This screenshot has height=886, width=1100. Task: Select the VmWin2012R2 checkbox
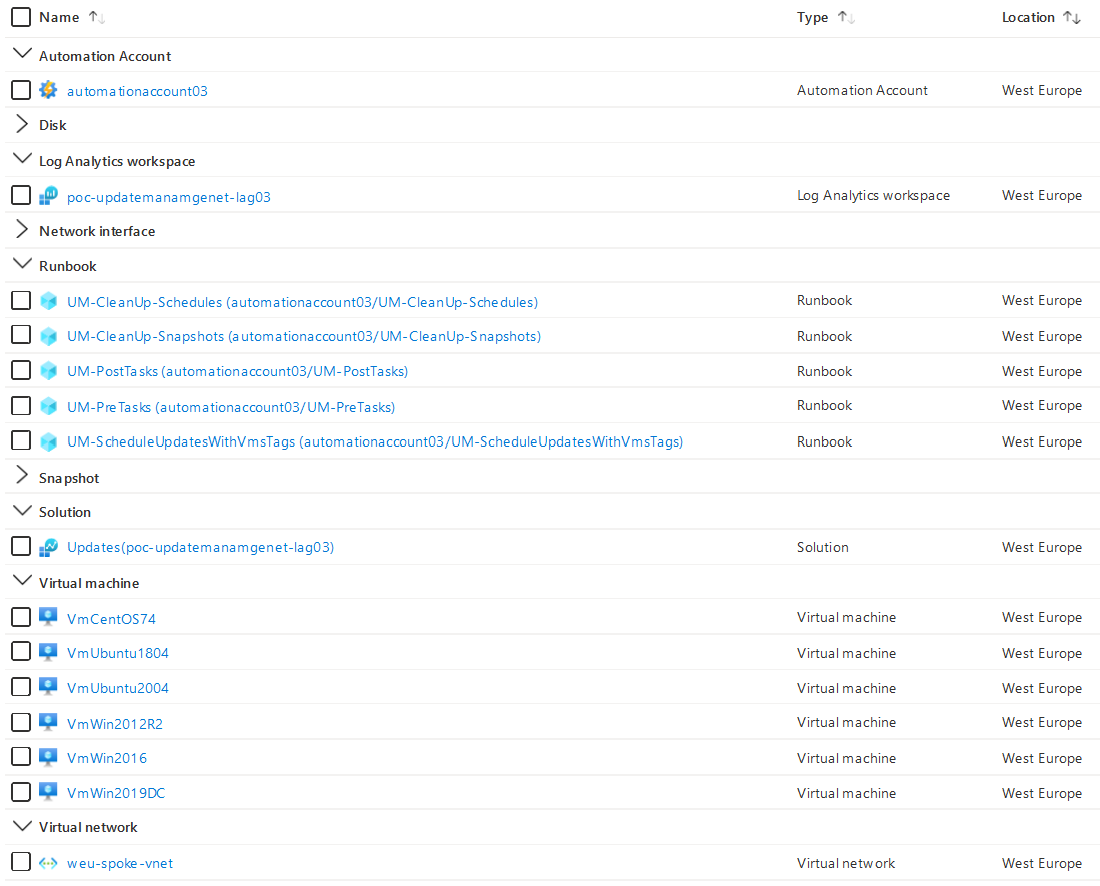21,722
